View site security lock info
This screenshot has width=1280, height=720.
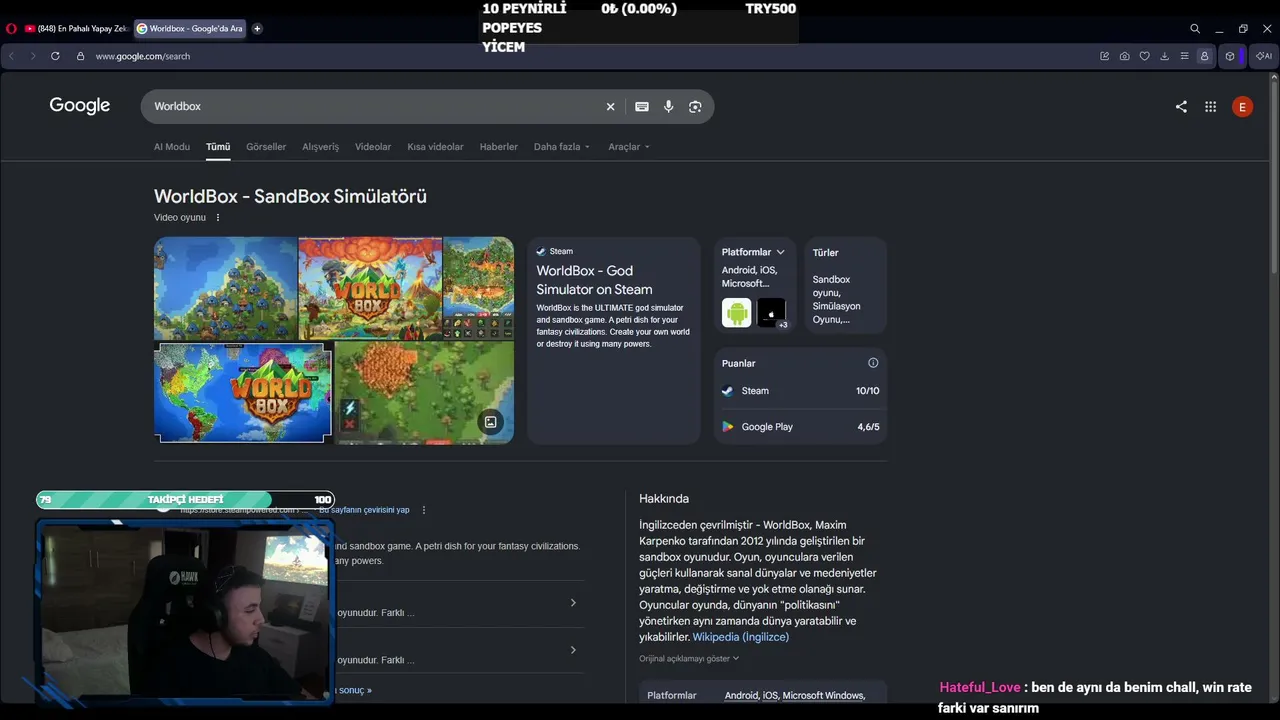pyautogui.click(x=81, y=56)
